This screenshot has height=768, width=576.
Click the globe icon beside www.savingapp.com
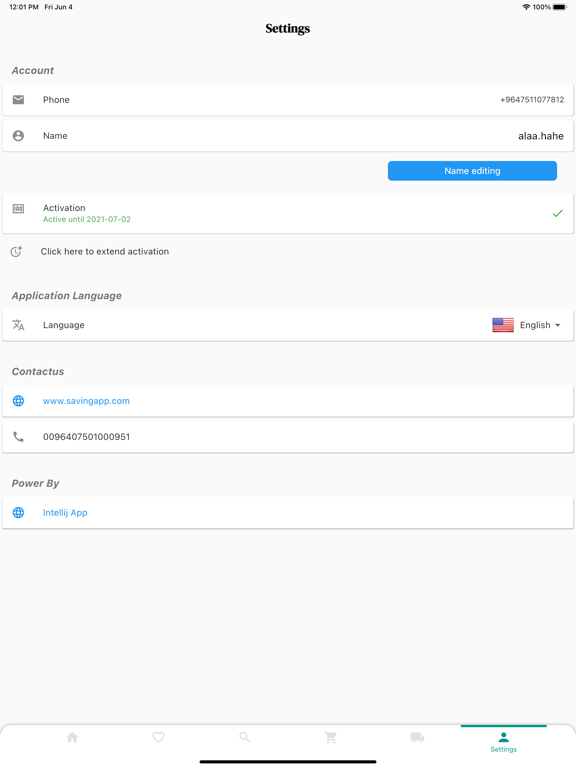18,401
